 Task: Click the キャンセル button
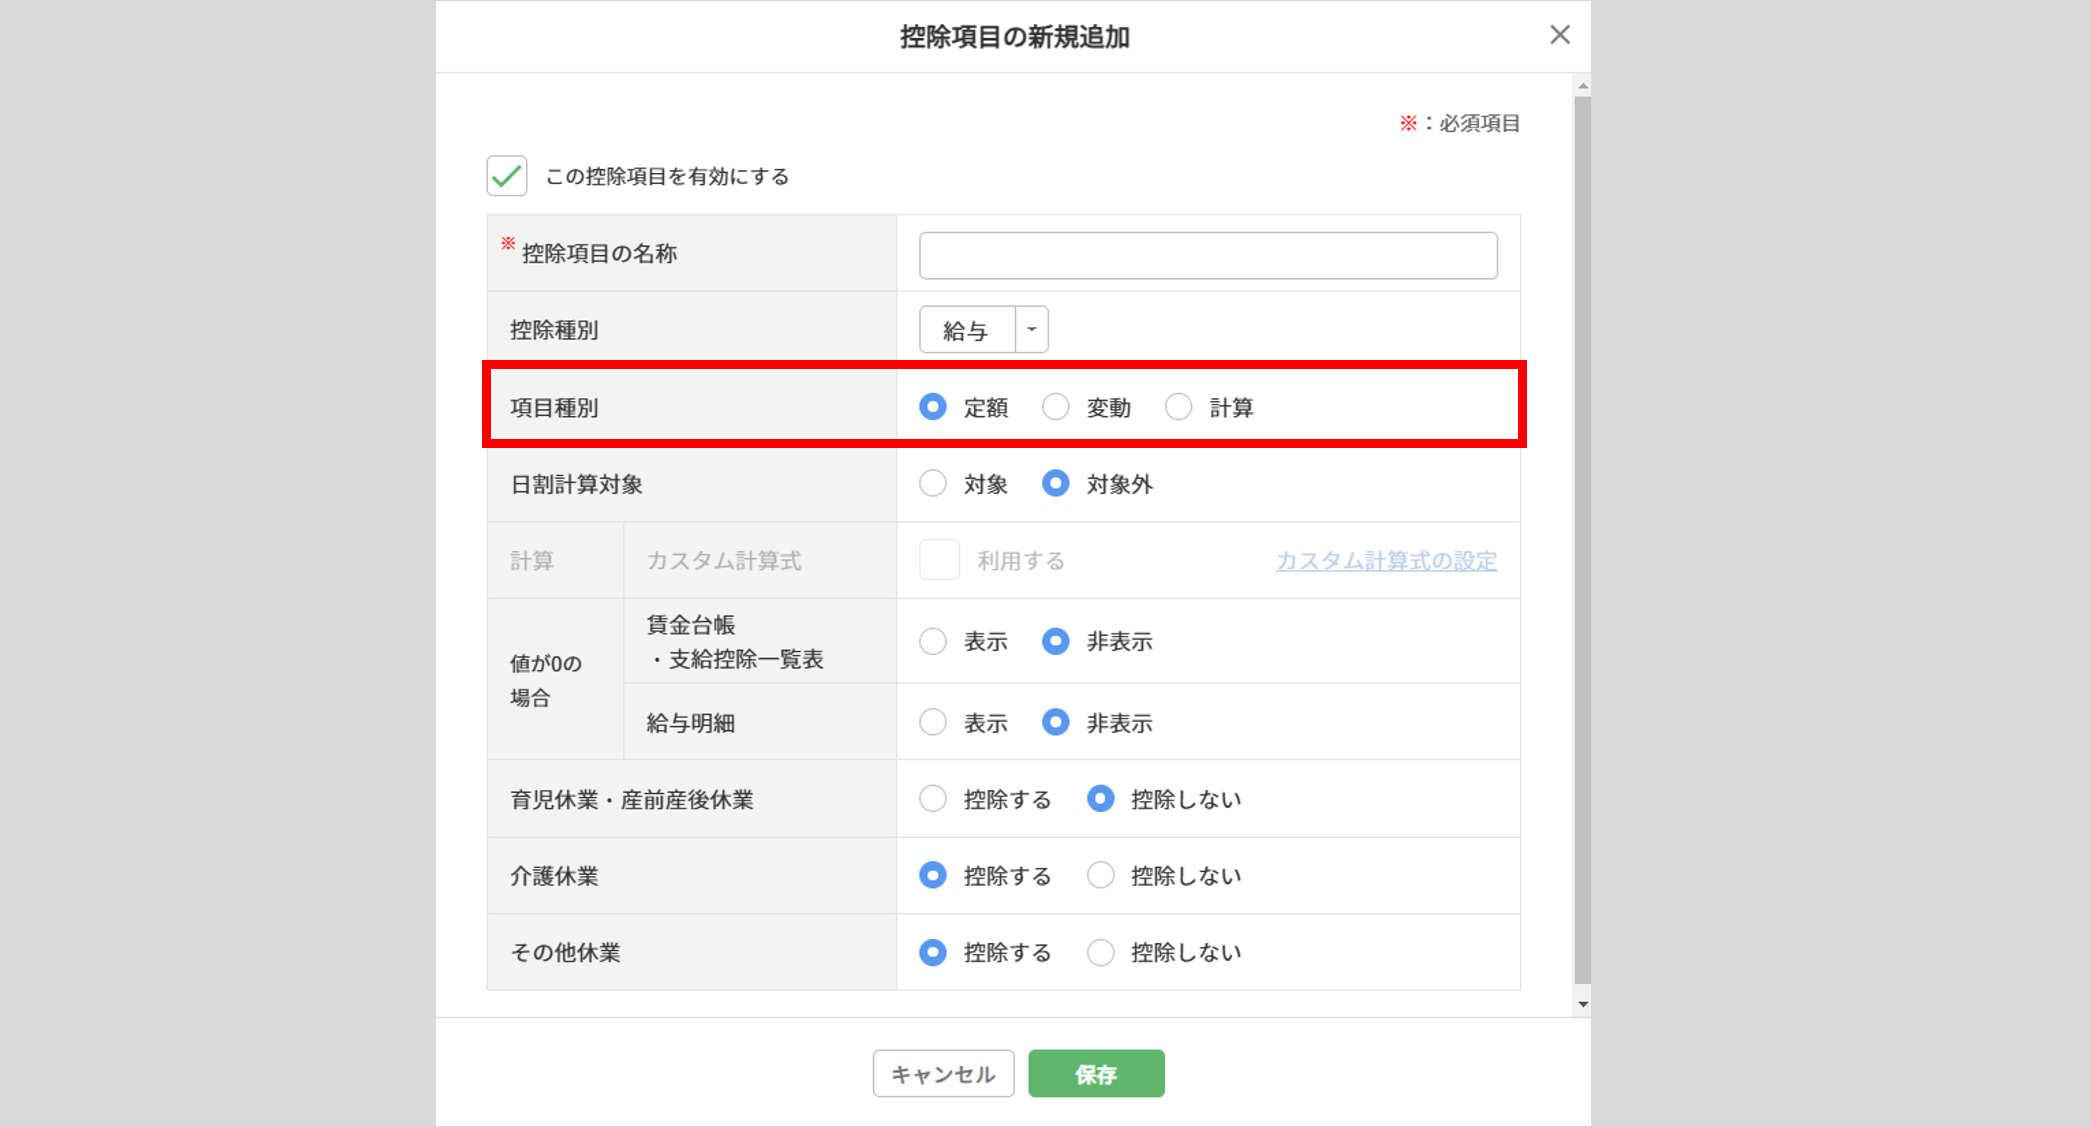point(943,1074)
